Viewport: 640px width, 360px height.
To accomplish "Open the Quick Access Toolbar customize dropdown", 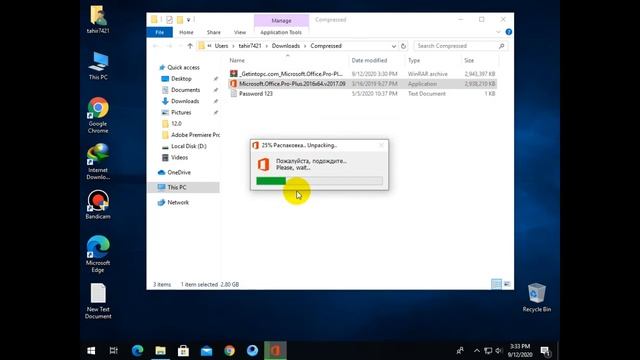I will [189, 20].
